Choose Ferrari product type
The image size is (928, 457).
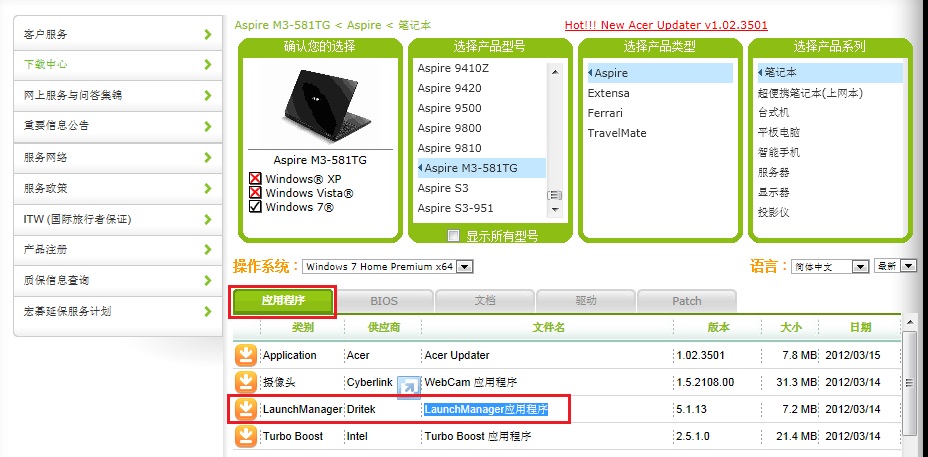[x=605, y=113]
